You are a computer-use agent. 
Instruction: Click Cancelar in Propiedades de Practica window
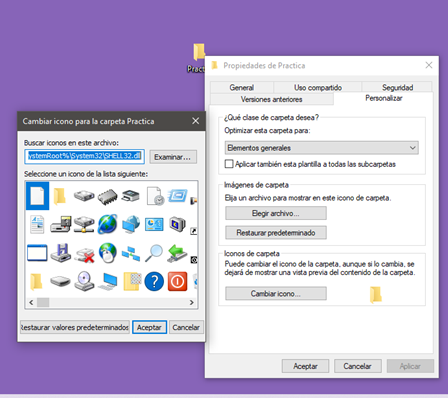357,366
